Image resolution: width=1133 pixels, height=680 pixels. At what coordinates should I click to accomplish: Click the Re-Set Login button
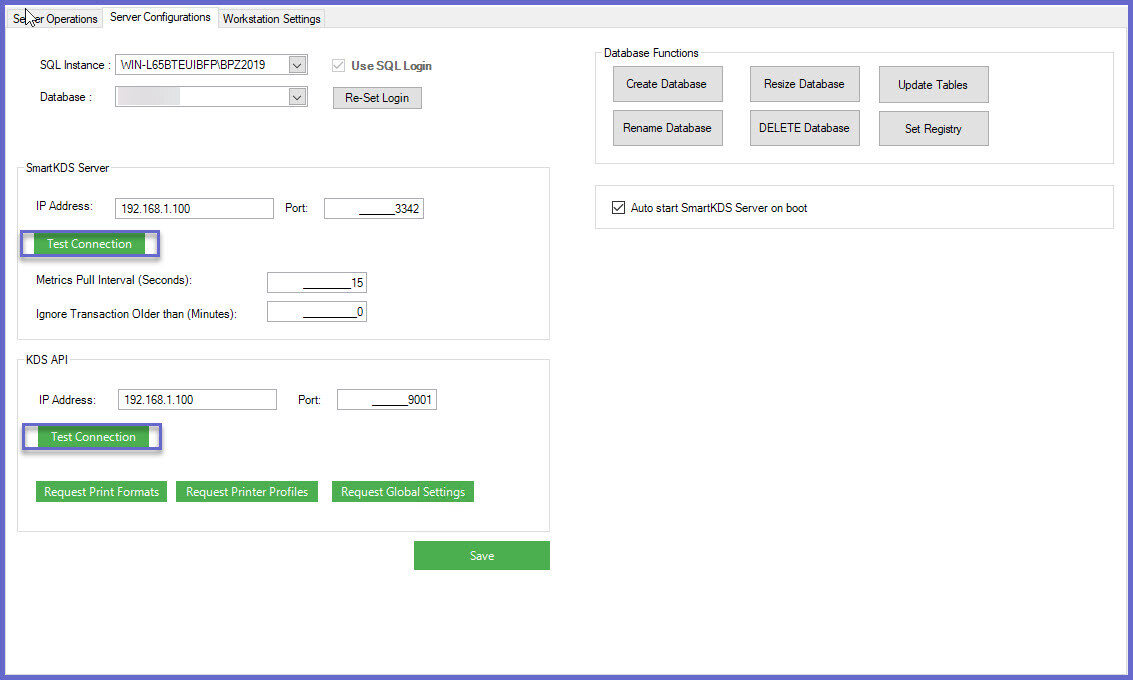[x=377, y=98]
